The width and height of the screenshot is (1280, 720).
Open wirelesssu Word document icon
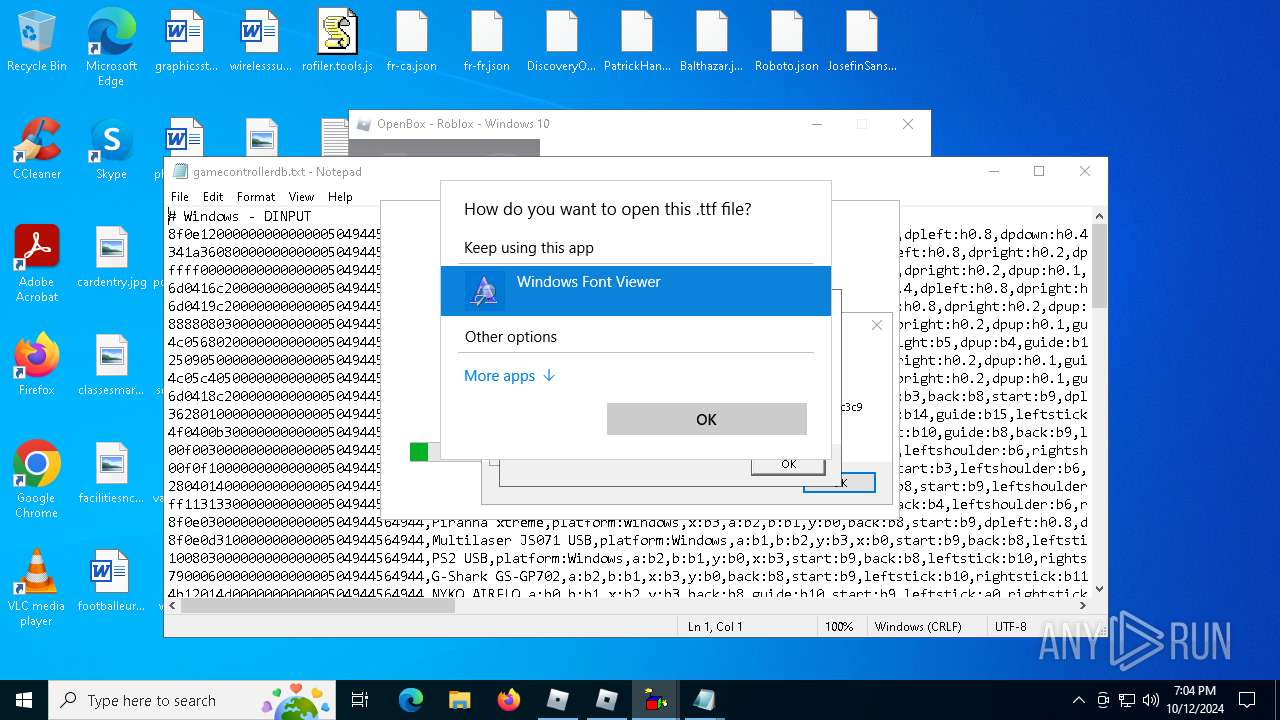[x=261, y=41]
